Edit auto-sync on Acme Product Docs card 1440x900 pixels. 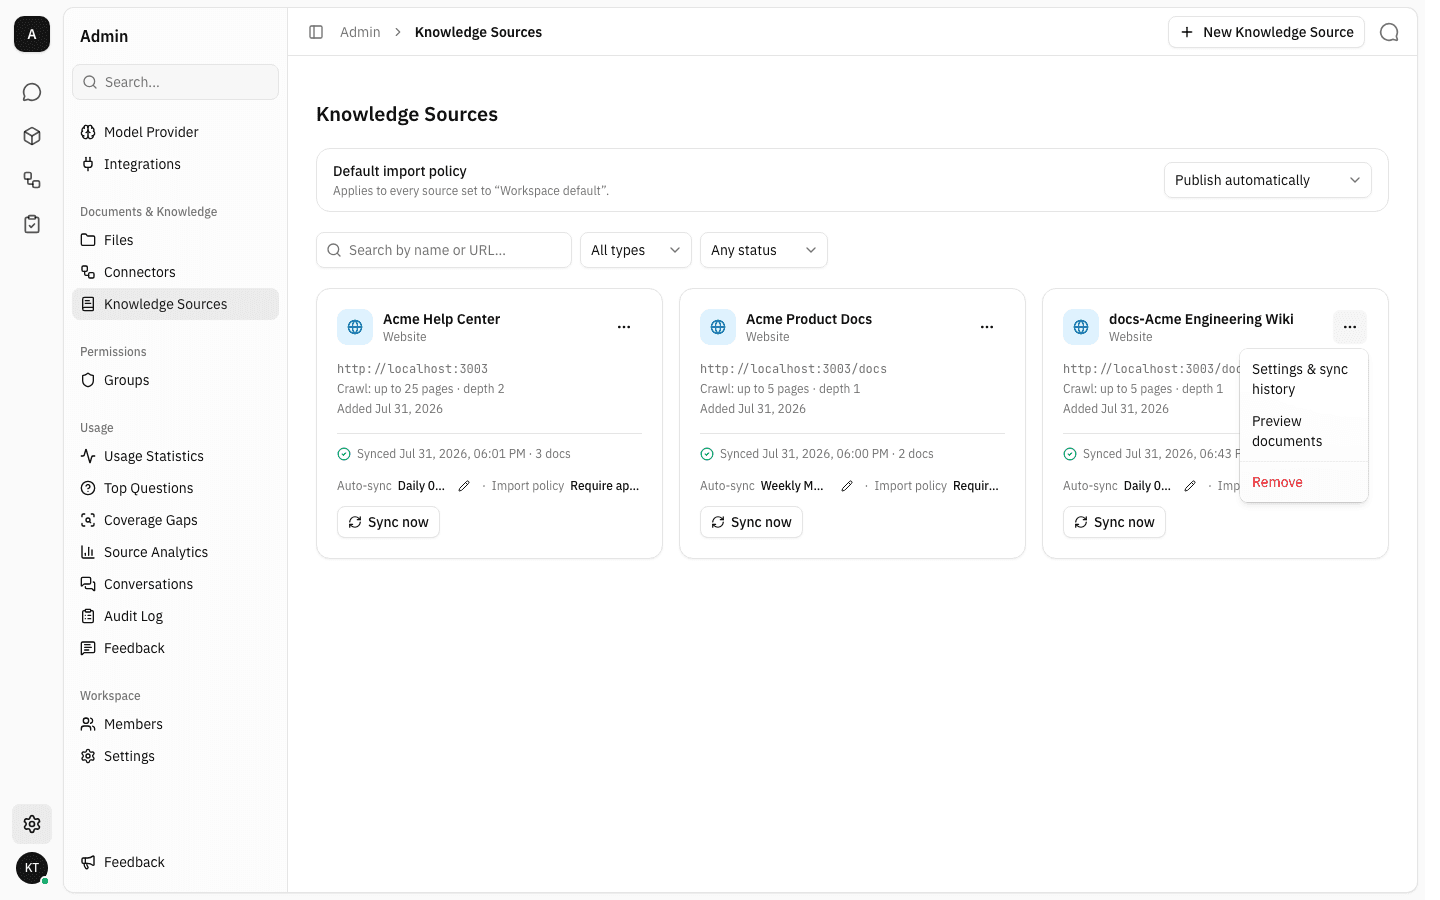coord(847,486)
